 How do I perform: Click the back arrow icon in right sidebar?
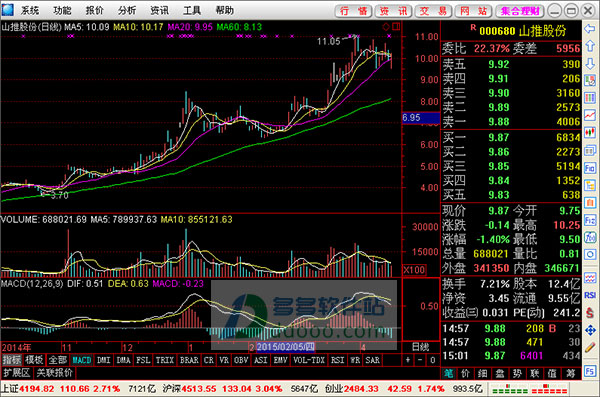(x=589, y=29)
